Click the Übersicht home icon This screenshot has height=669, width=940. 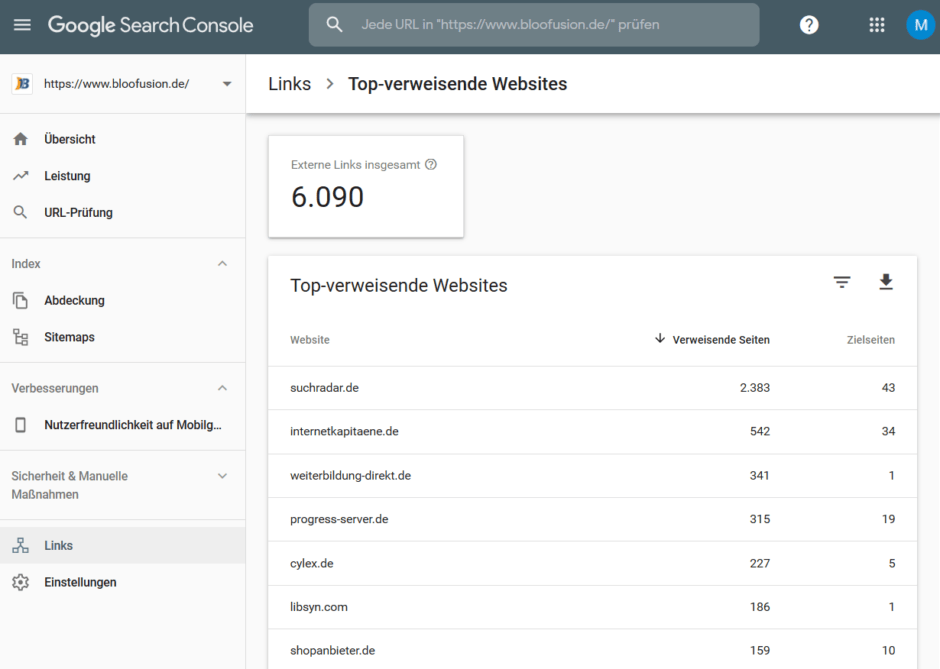[x=20, y=139]
